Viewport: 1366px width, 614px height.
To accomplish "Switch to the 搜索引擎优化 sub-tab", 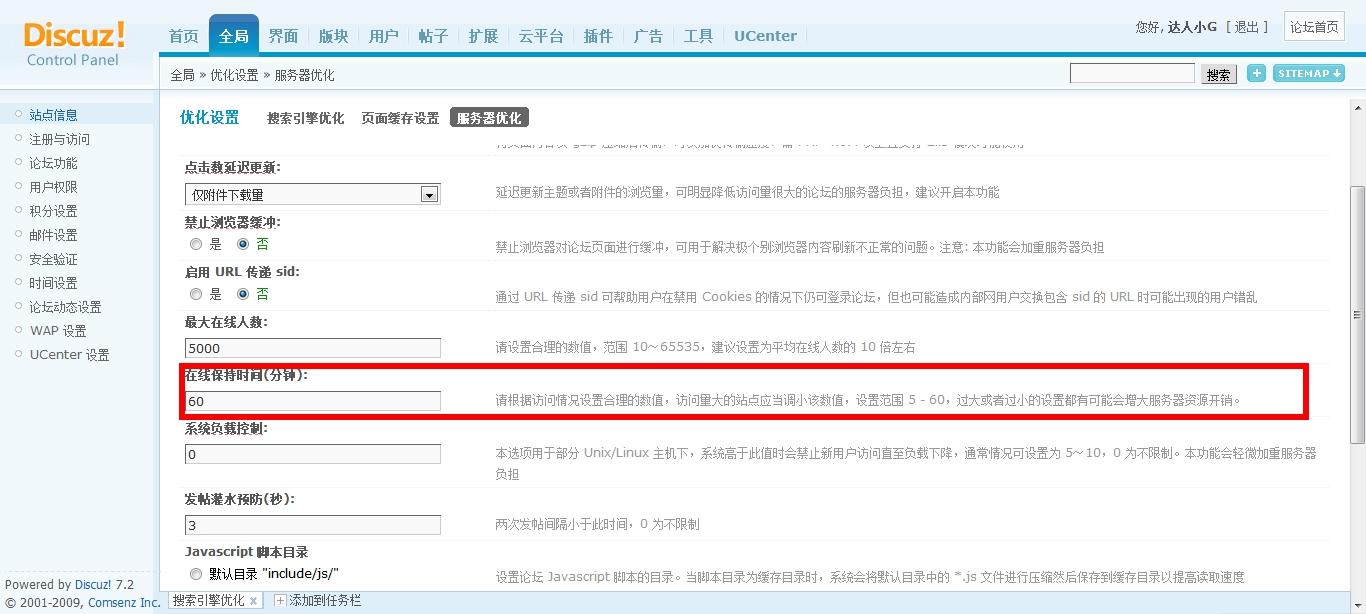I will pyautogui.click(x=305, y=118).
